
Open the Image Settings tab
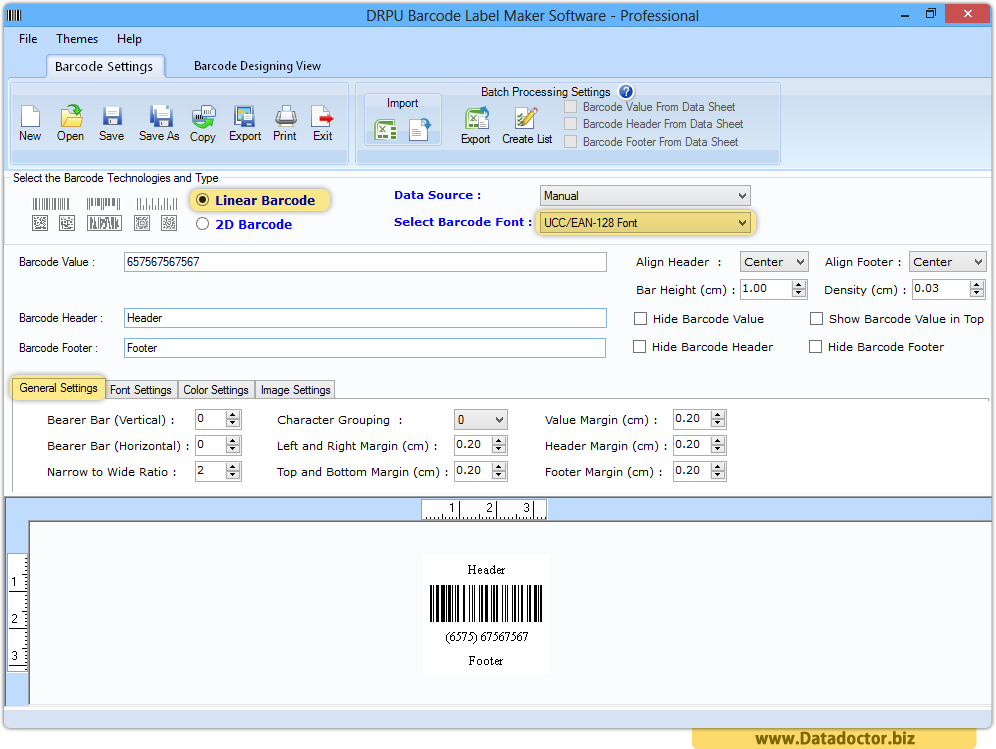[295, 389]
